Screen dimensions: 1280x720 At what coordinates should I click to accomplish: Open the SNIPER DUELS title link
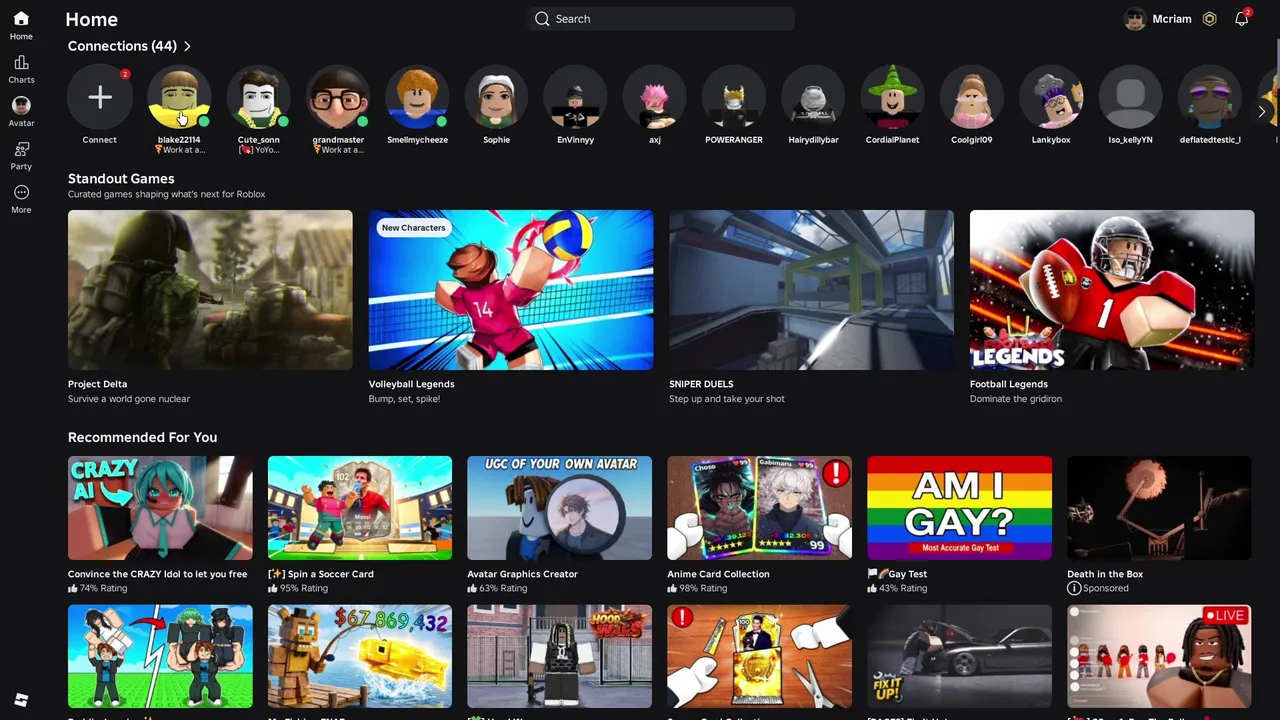[x=701, y=384]
